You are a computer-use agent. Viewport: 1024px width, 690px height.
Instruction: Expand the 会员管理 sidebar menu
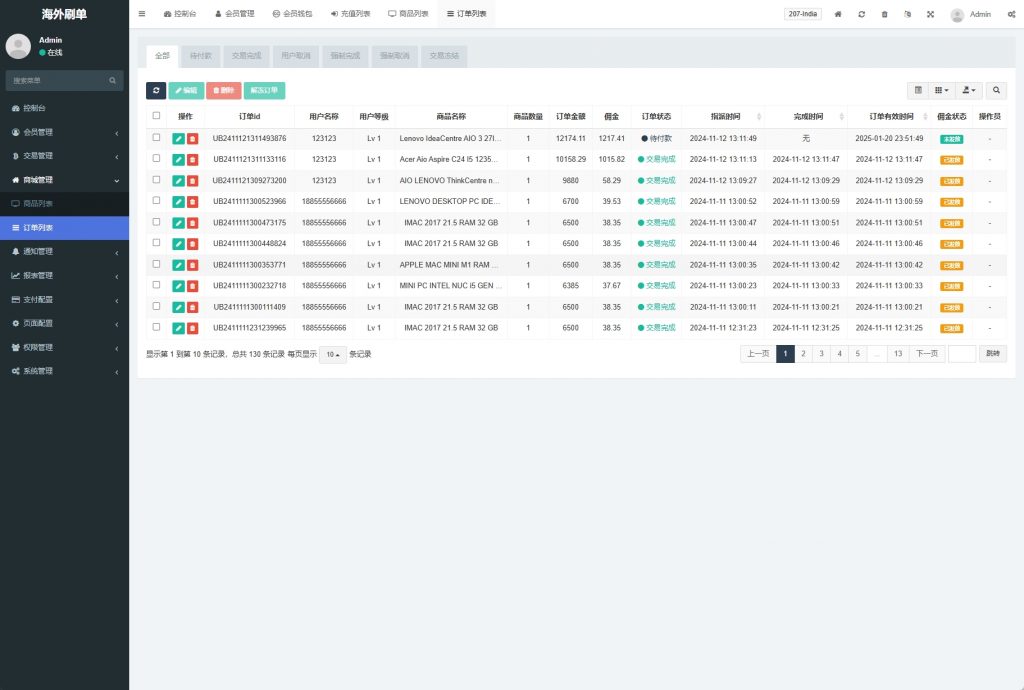[64, 132]
